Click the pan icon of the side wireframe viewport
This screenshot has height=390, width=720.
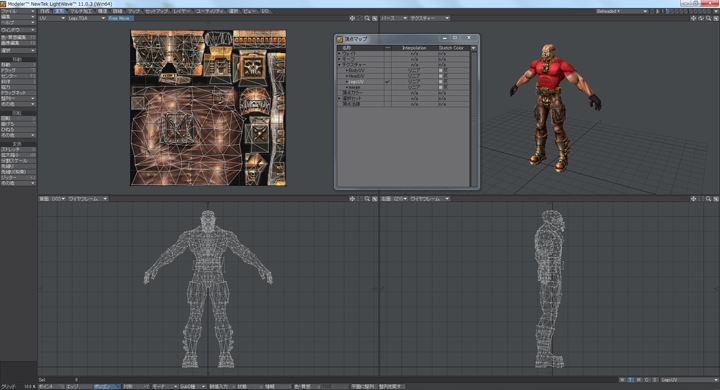click(x=693, y=199)
